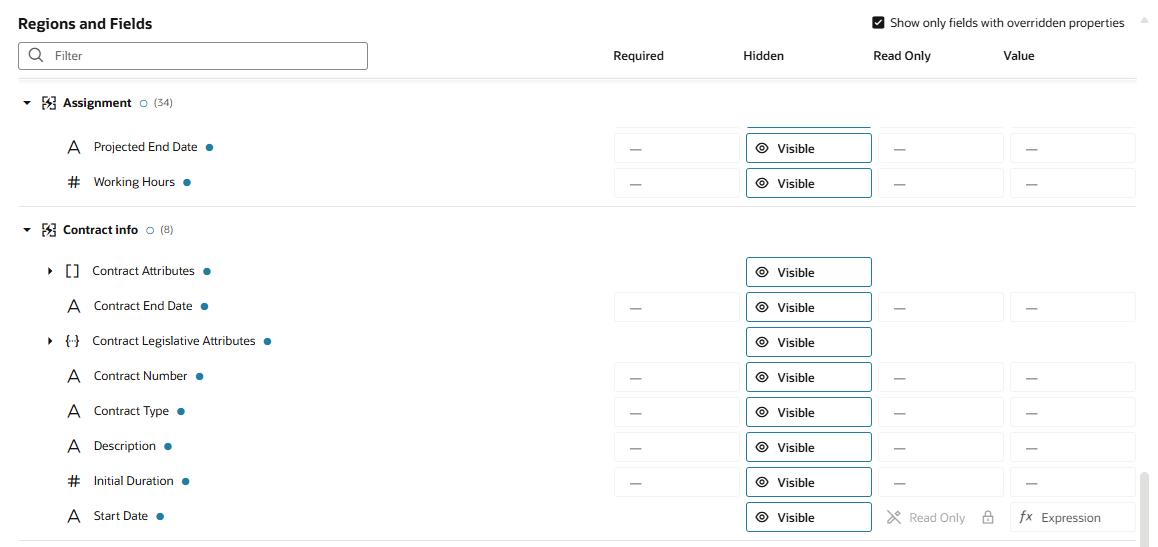Image resolution: width=1158 pixels, height=547 pixels.
Task: Click the Read Only button for Start Date
Action: pyautogui.click(x=926, y=518)
